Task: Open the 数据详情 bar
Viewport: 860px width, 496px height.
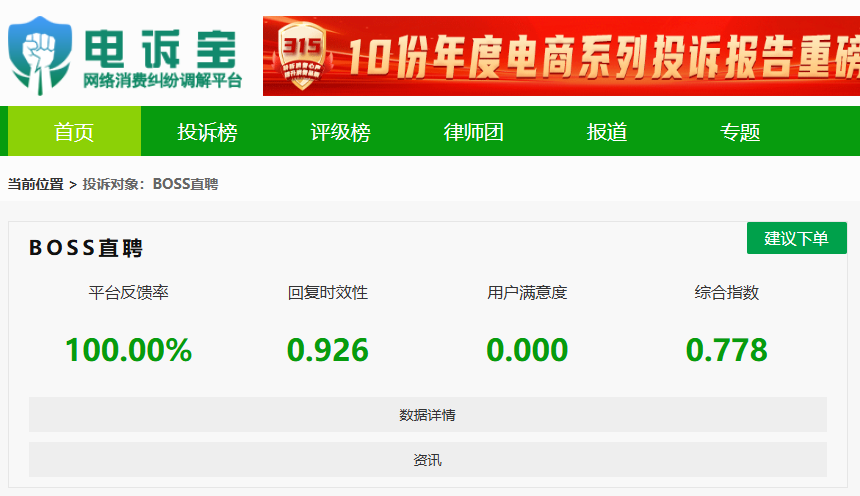Action: coord(428,415)
